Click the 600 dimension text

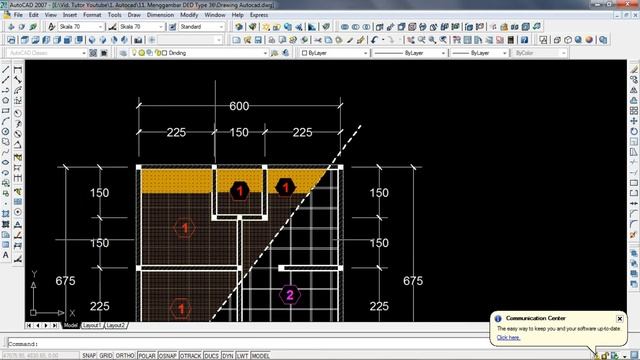(239, 106)
